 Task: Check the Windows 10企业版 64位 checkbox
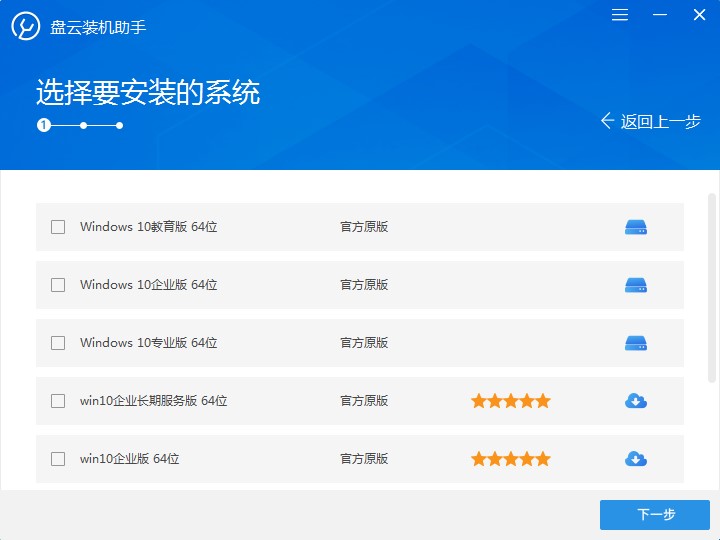click(58, 285)
